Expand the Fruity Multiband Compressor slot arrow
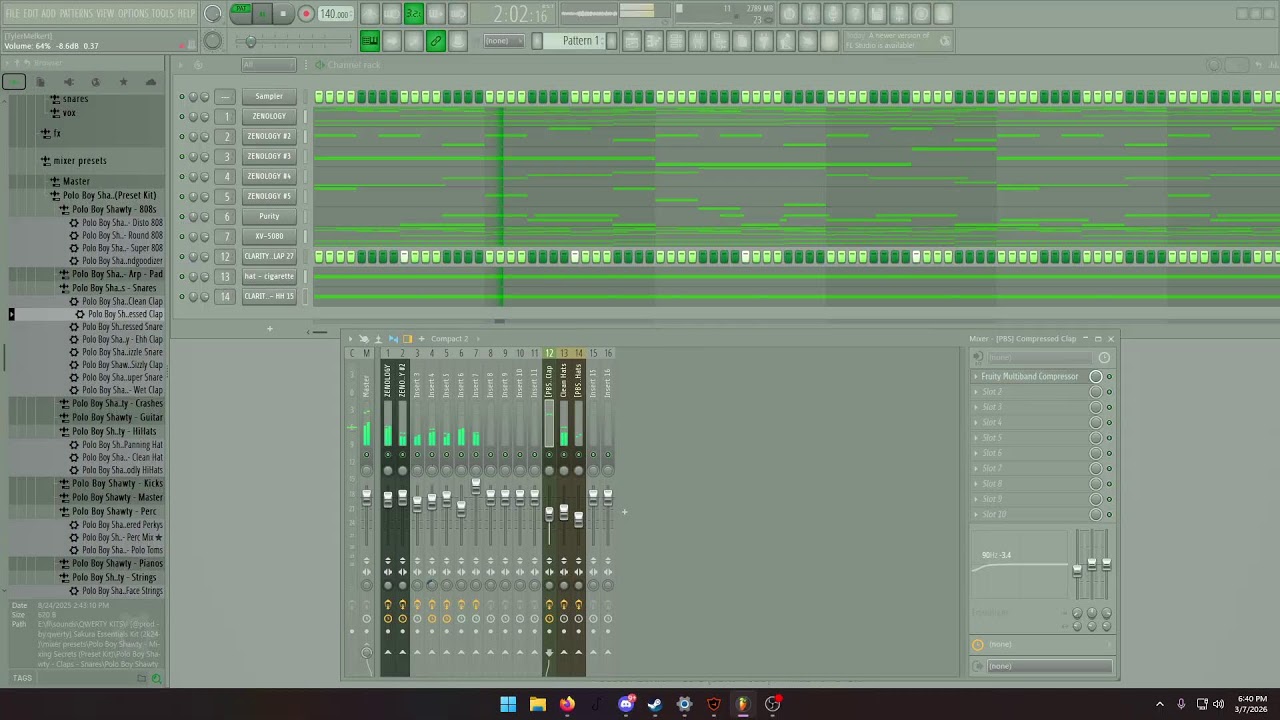Screen dimensions: 1280x720 pos(976,377)
